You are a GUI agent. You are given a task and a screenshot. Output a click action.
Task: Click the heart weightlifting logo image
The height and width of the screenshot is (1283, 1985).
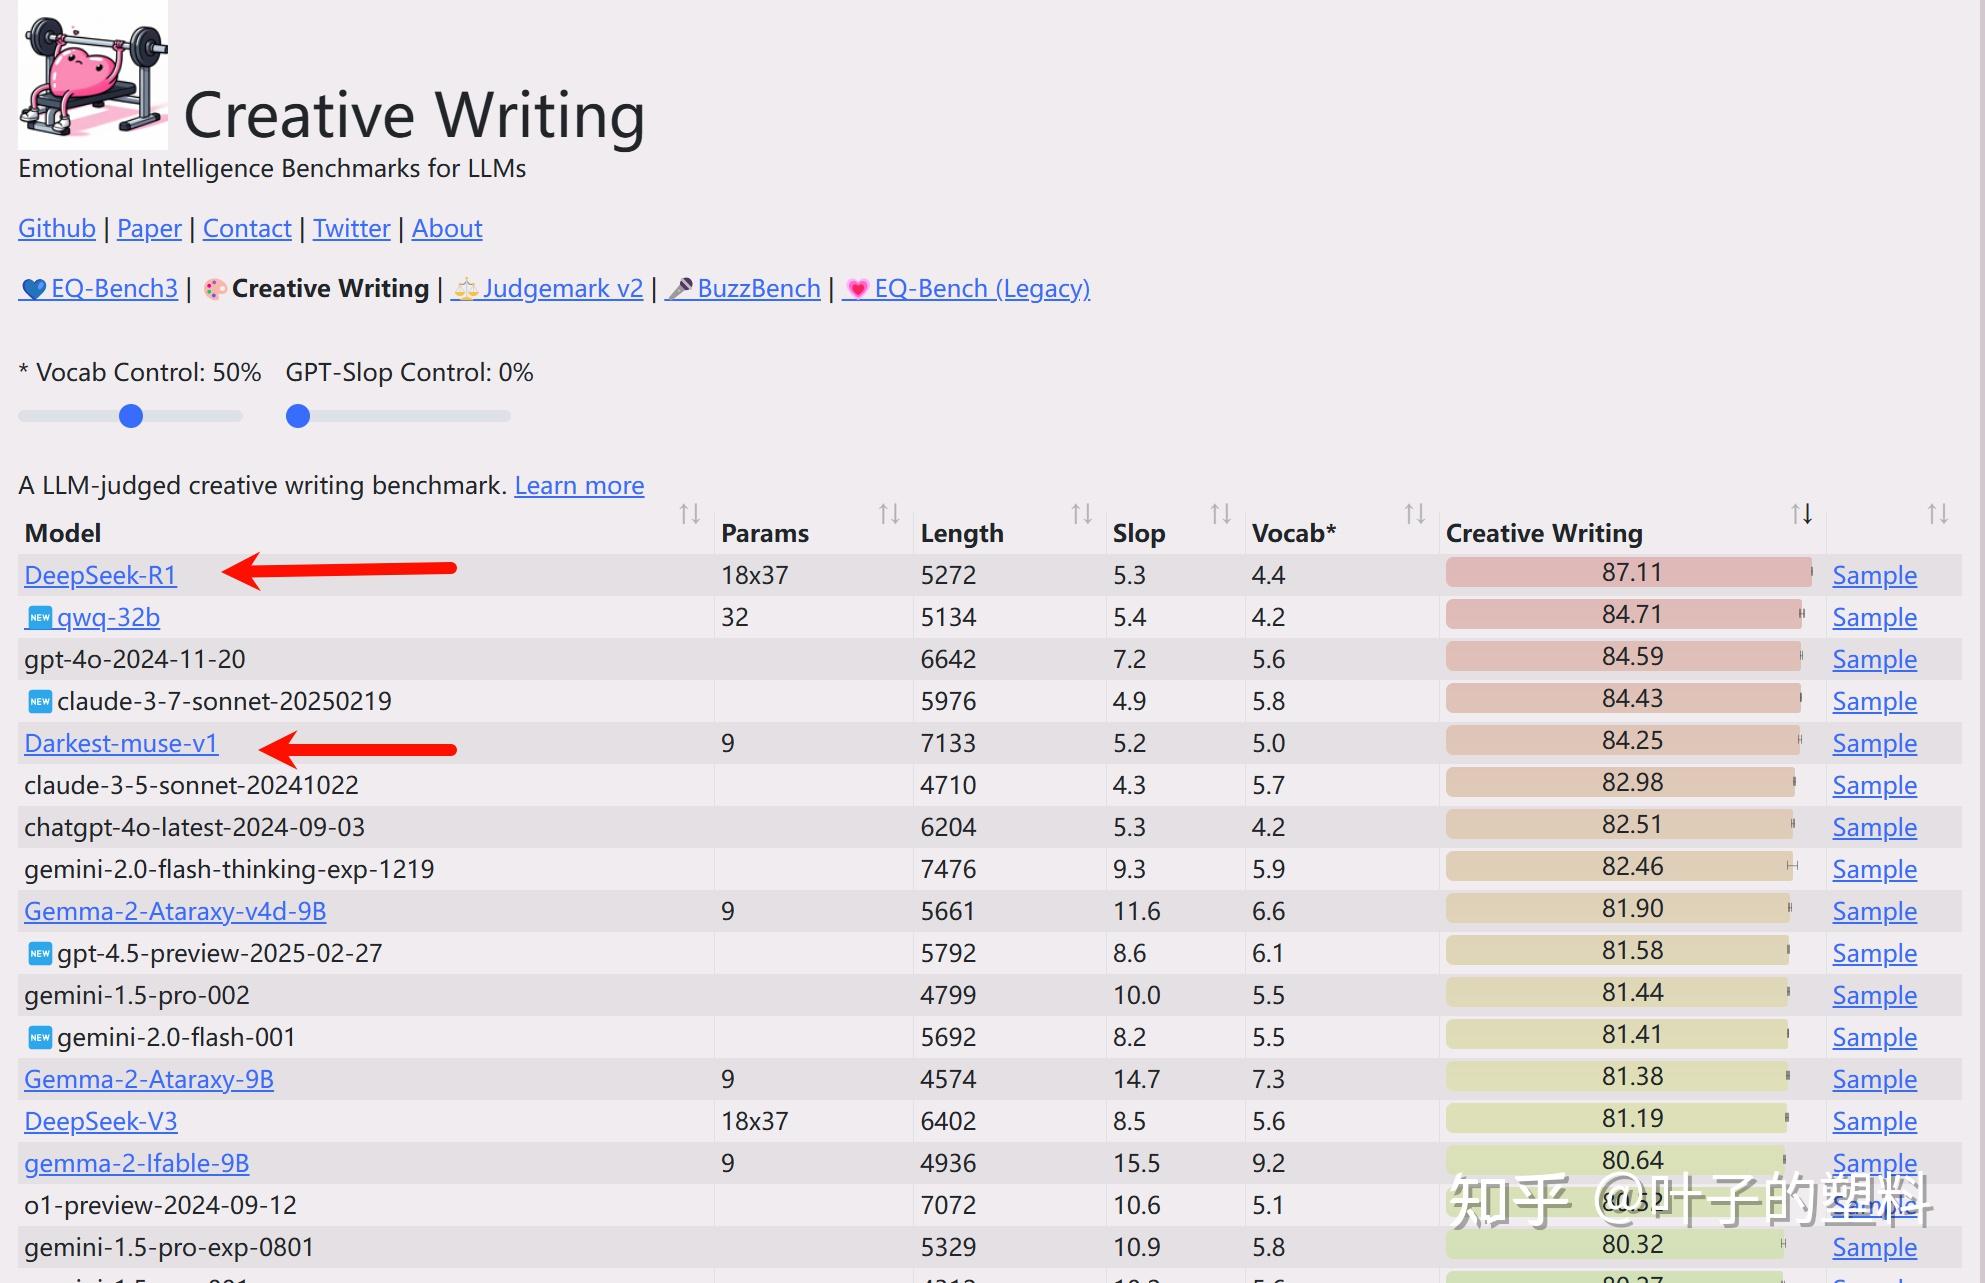tap(93, 75)
